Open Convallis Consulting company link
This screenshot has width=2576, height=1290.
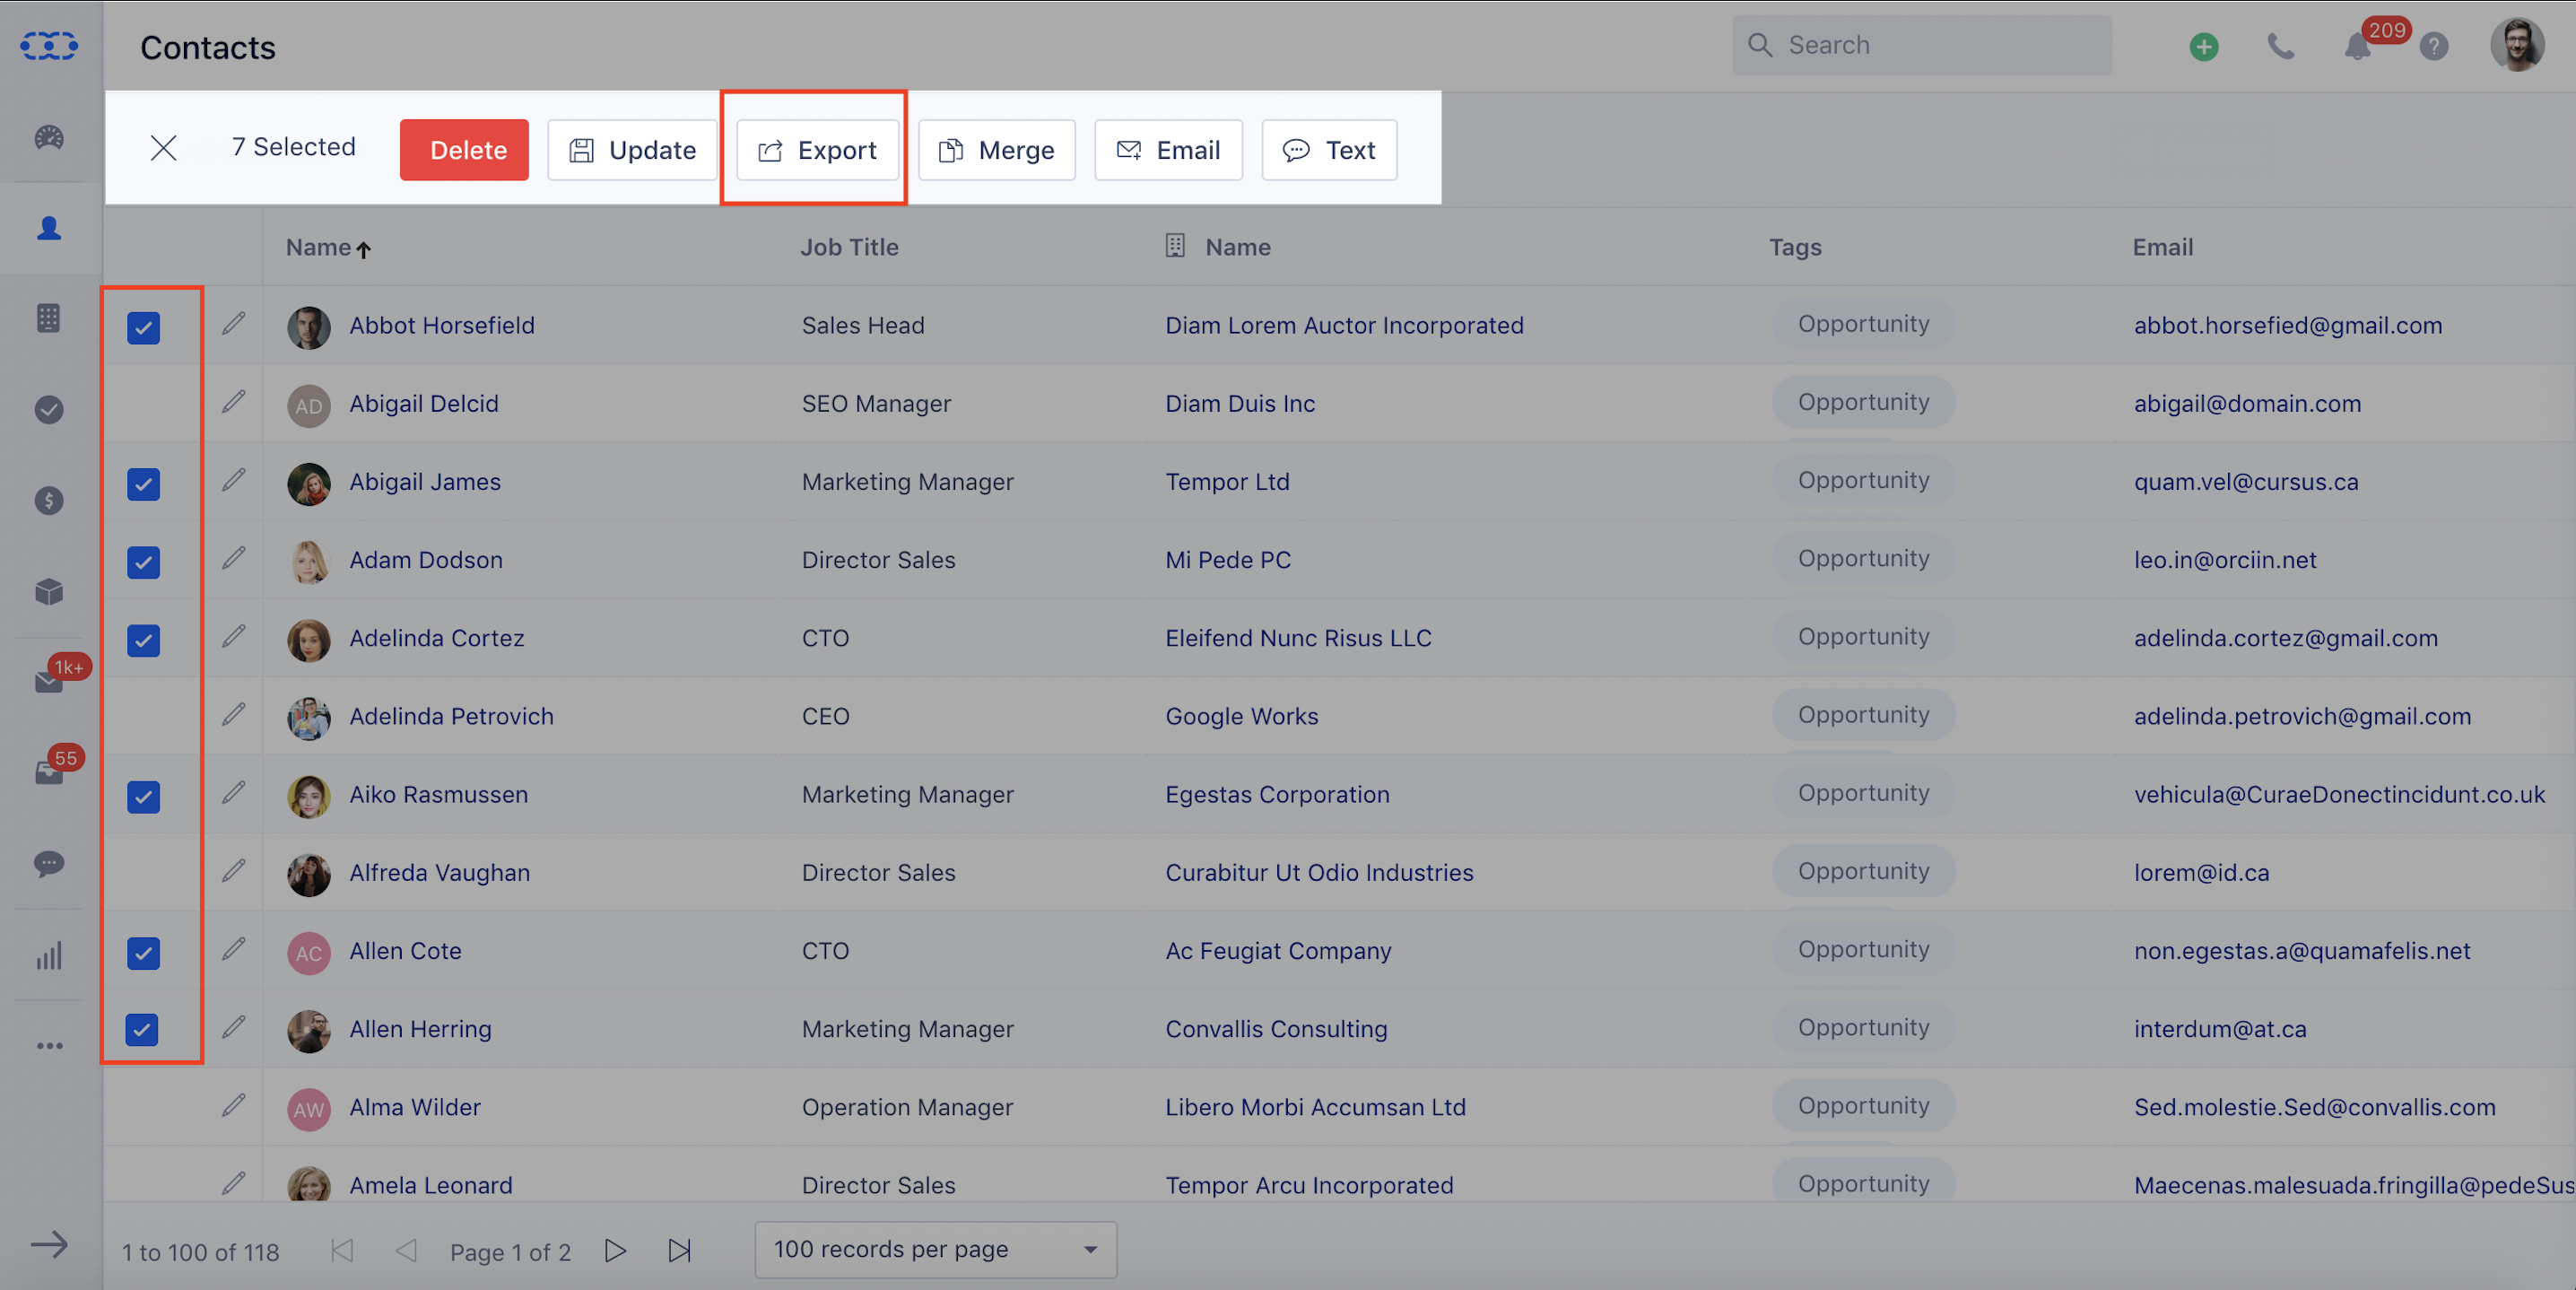point(1276,1029)
